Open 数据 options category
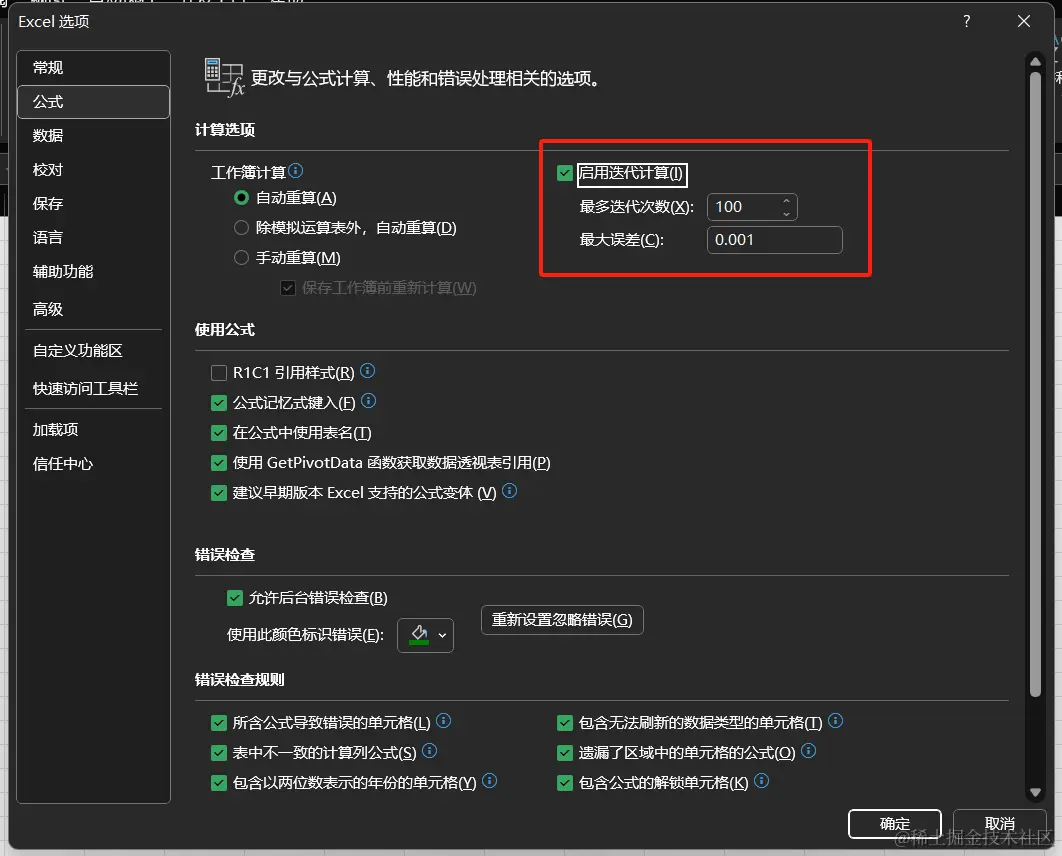 (x=93, y=135)
